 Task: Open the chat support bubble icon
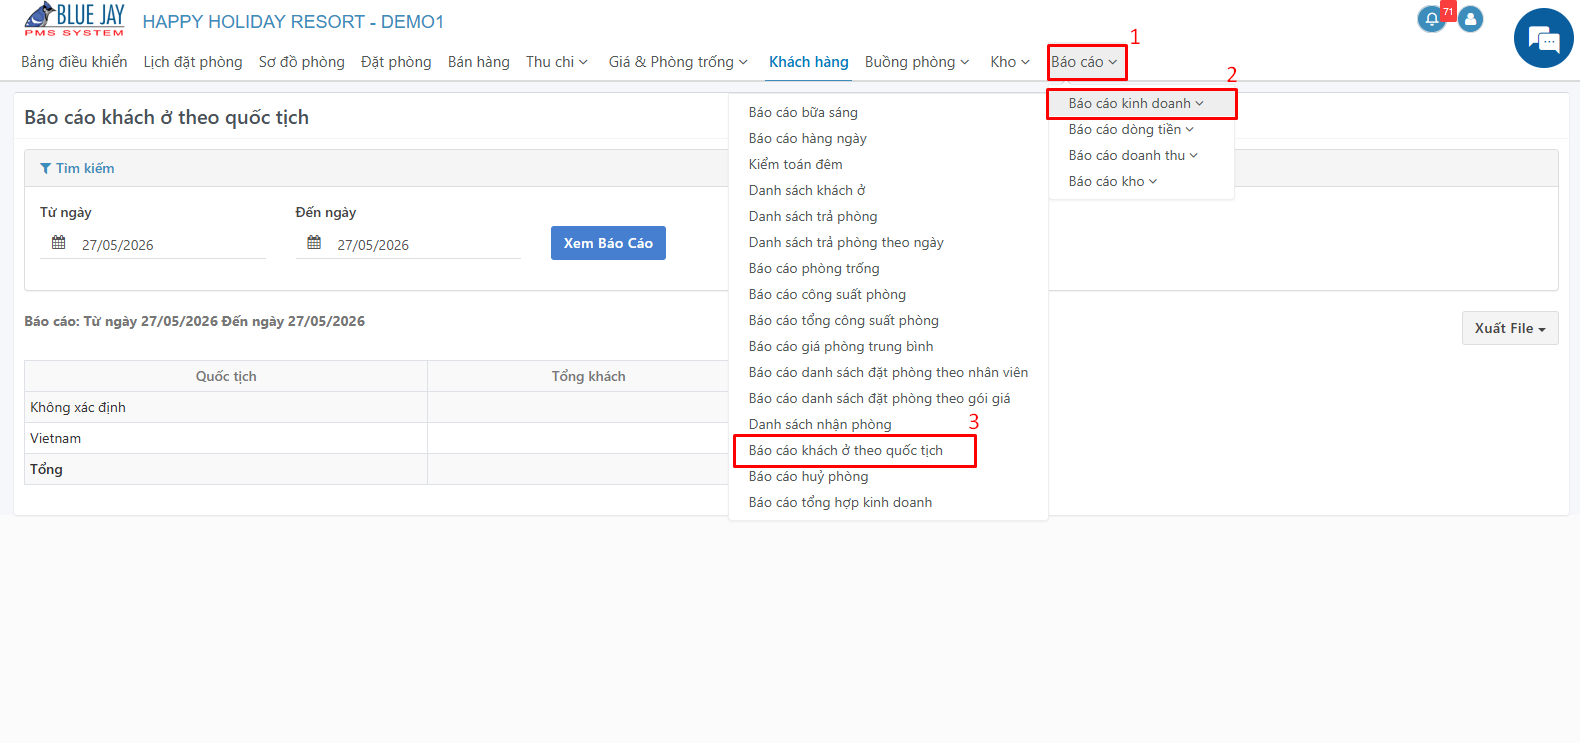pos(1544,39)
